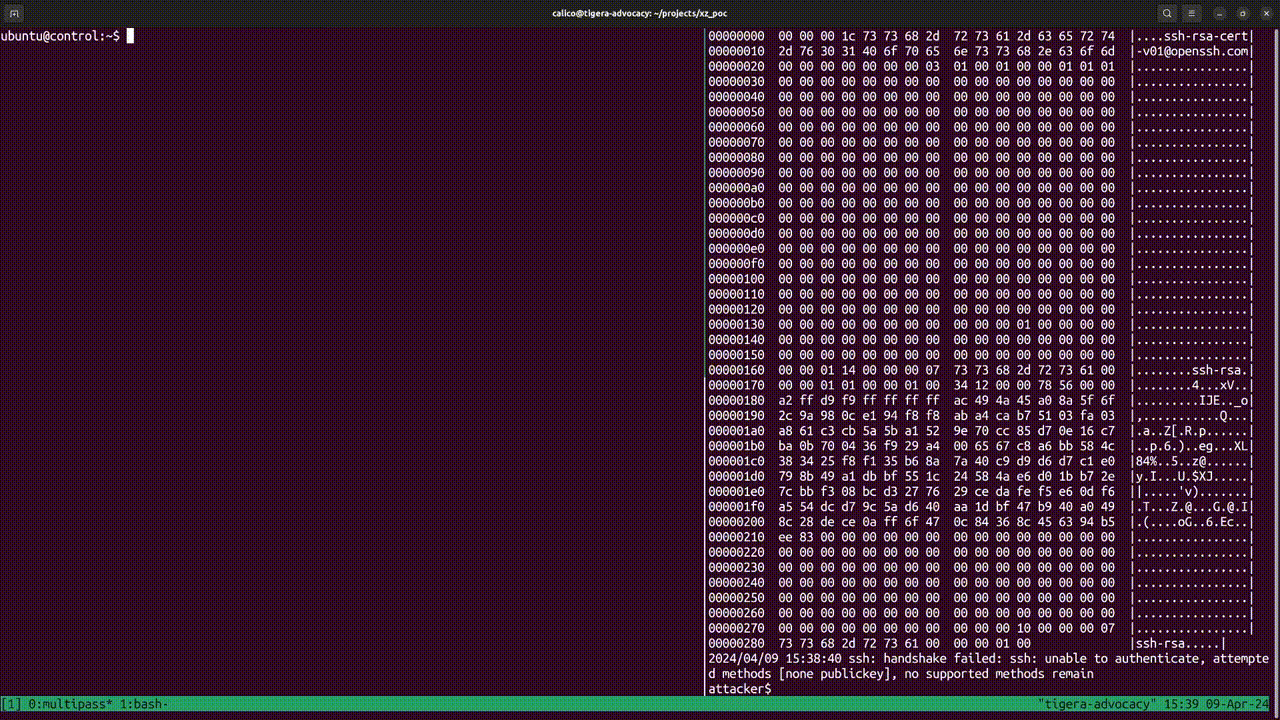Click the hexdump offset 00000170
Image resolution: width=1280 pixels, height=720 pixels.
click(x=736, y=385)
